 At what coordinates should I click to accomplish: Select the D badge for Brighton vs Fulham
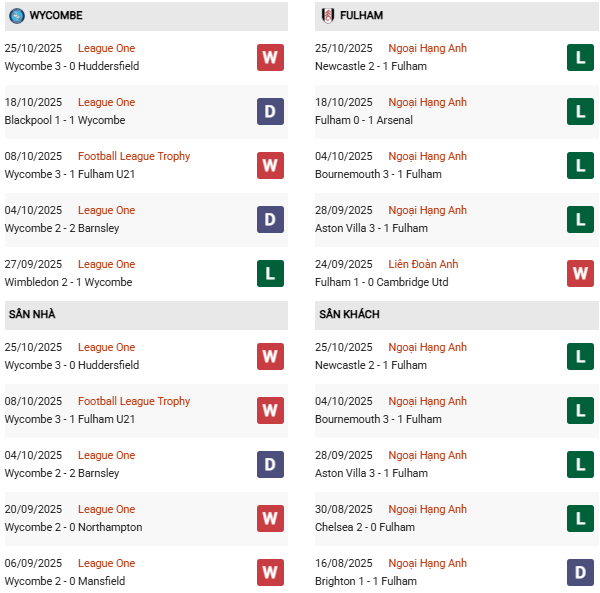click(x=580, y=572)
